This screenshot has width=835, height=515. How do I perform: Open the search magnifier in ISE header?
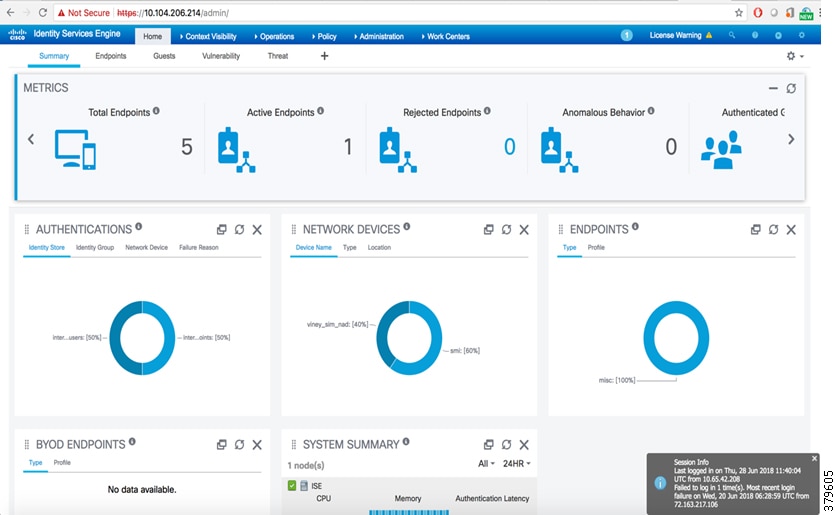pyautogui.click(x=732, y=35)
